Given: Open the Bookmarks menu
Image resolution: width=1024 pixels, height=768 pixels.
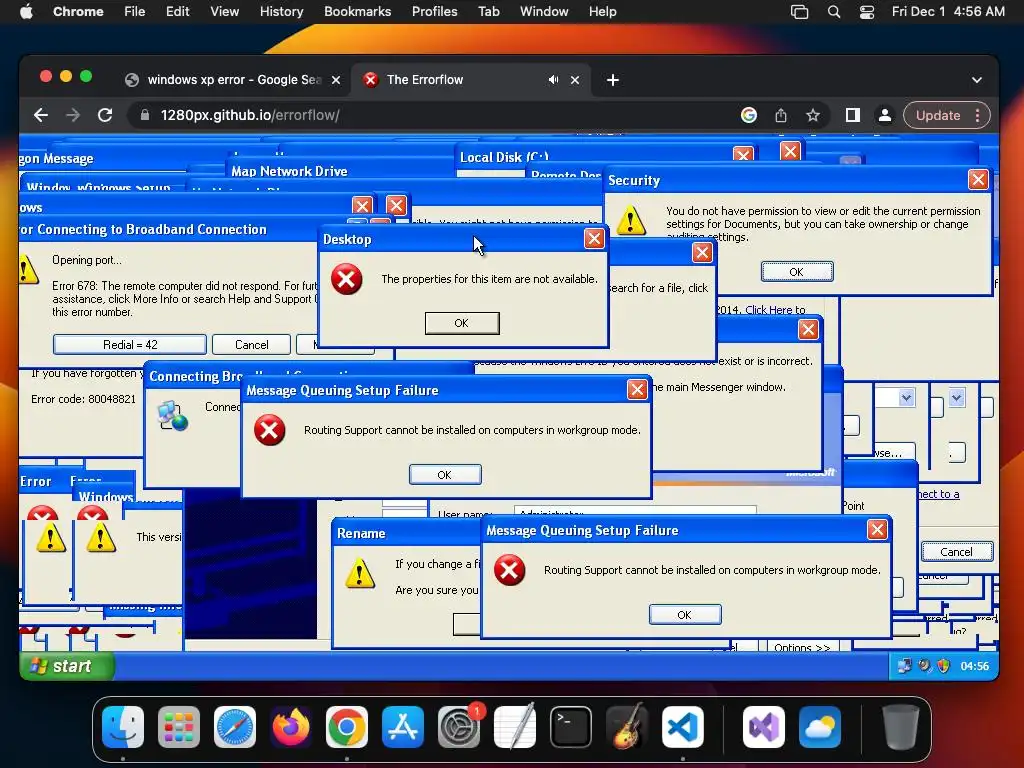Looking at the screenshot, I should point(357,12).
